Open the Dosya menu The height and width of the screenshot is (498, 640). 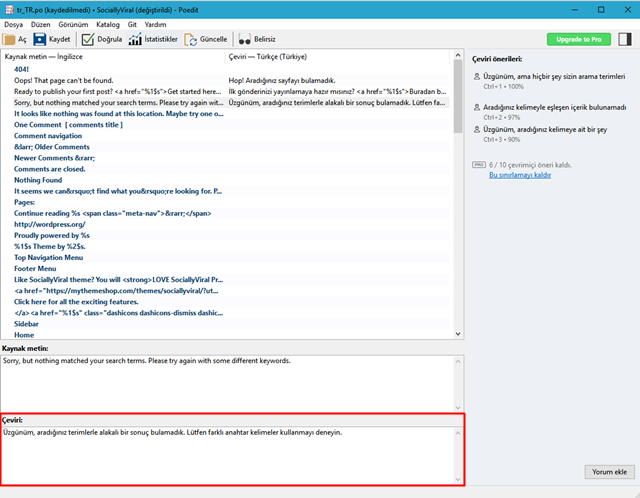click(x=13, y=24)
